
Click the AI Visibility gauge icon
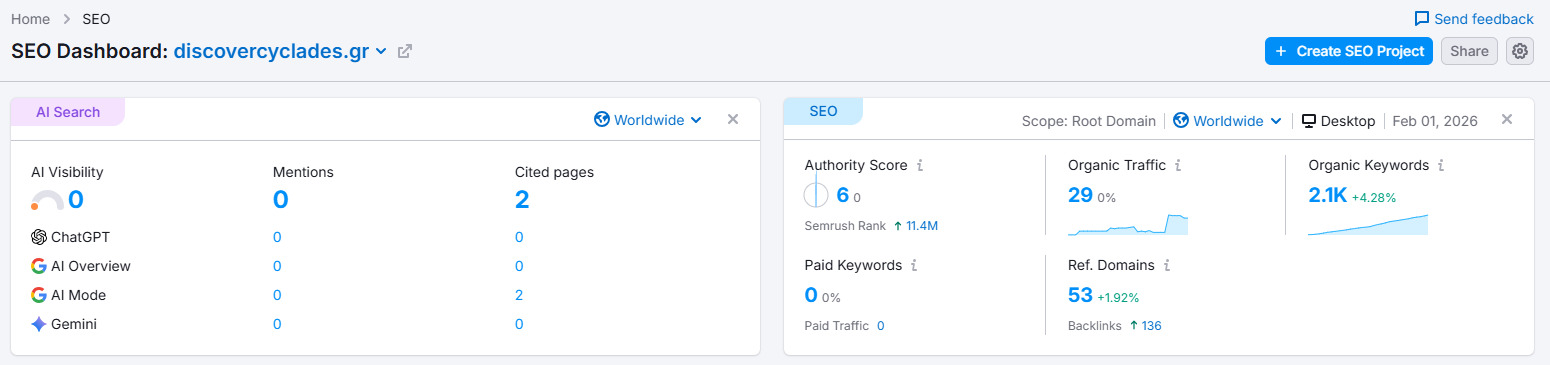click(47, 200)
